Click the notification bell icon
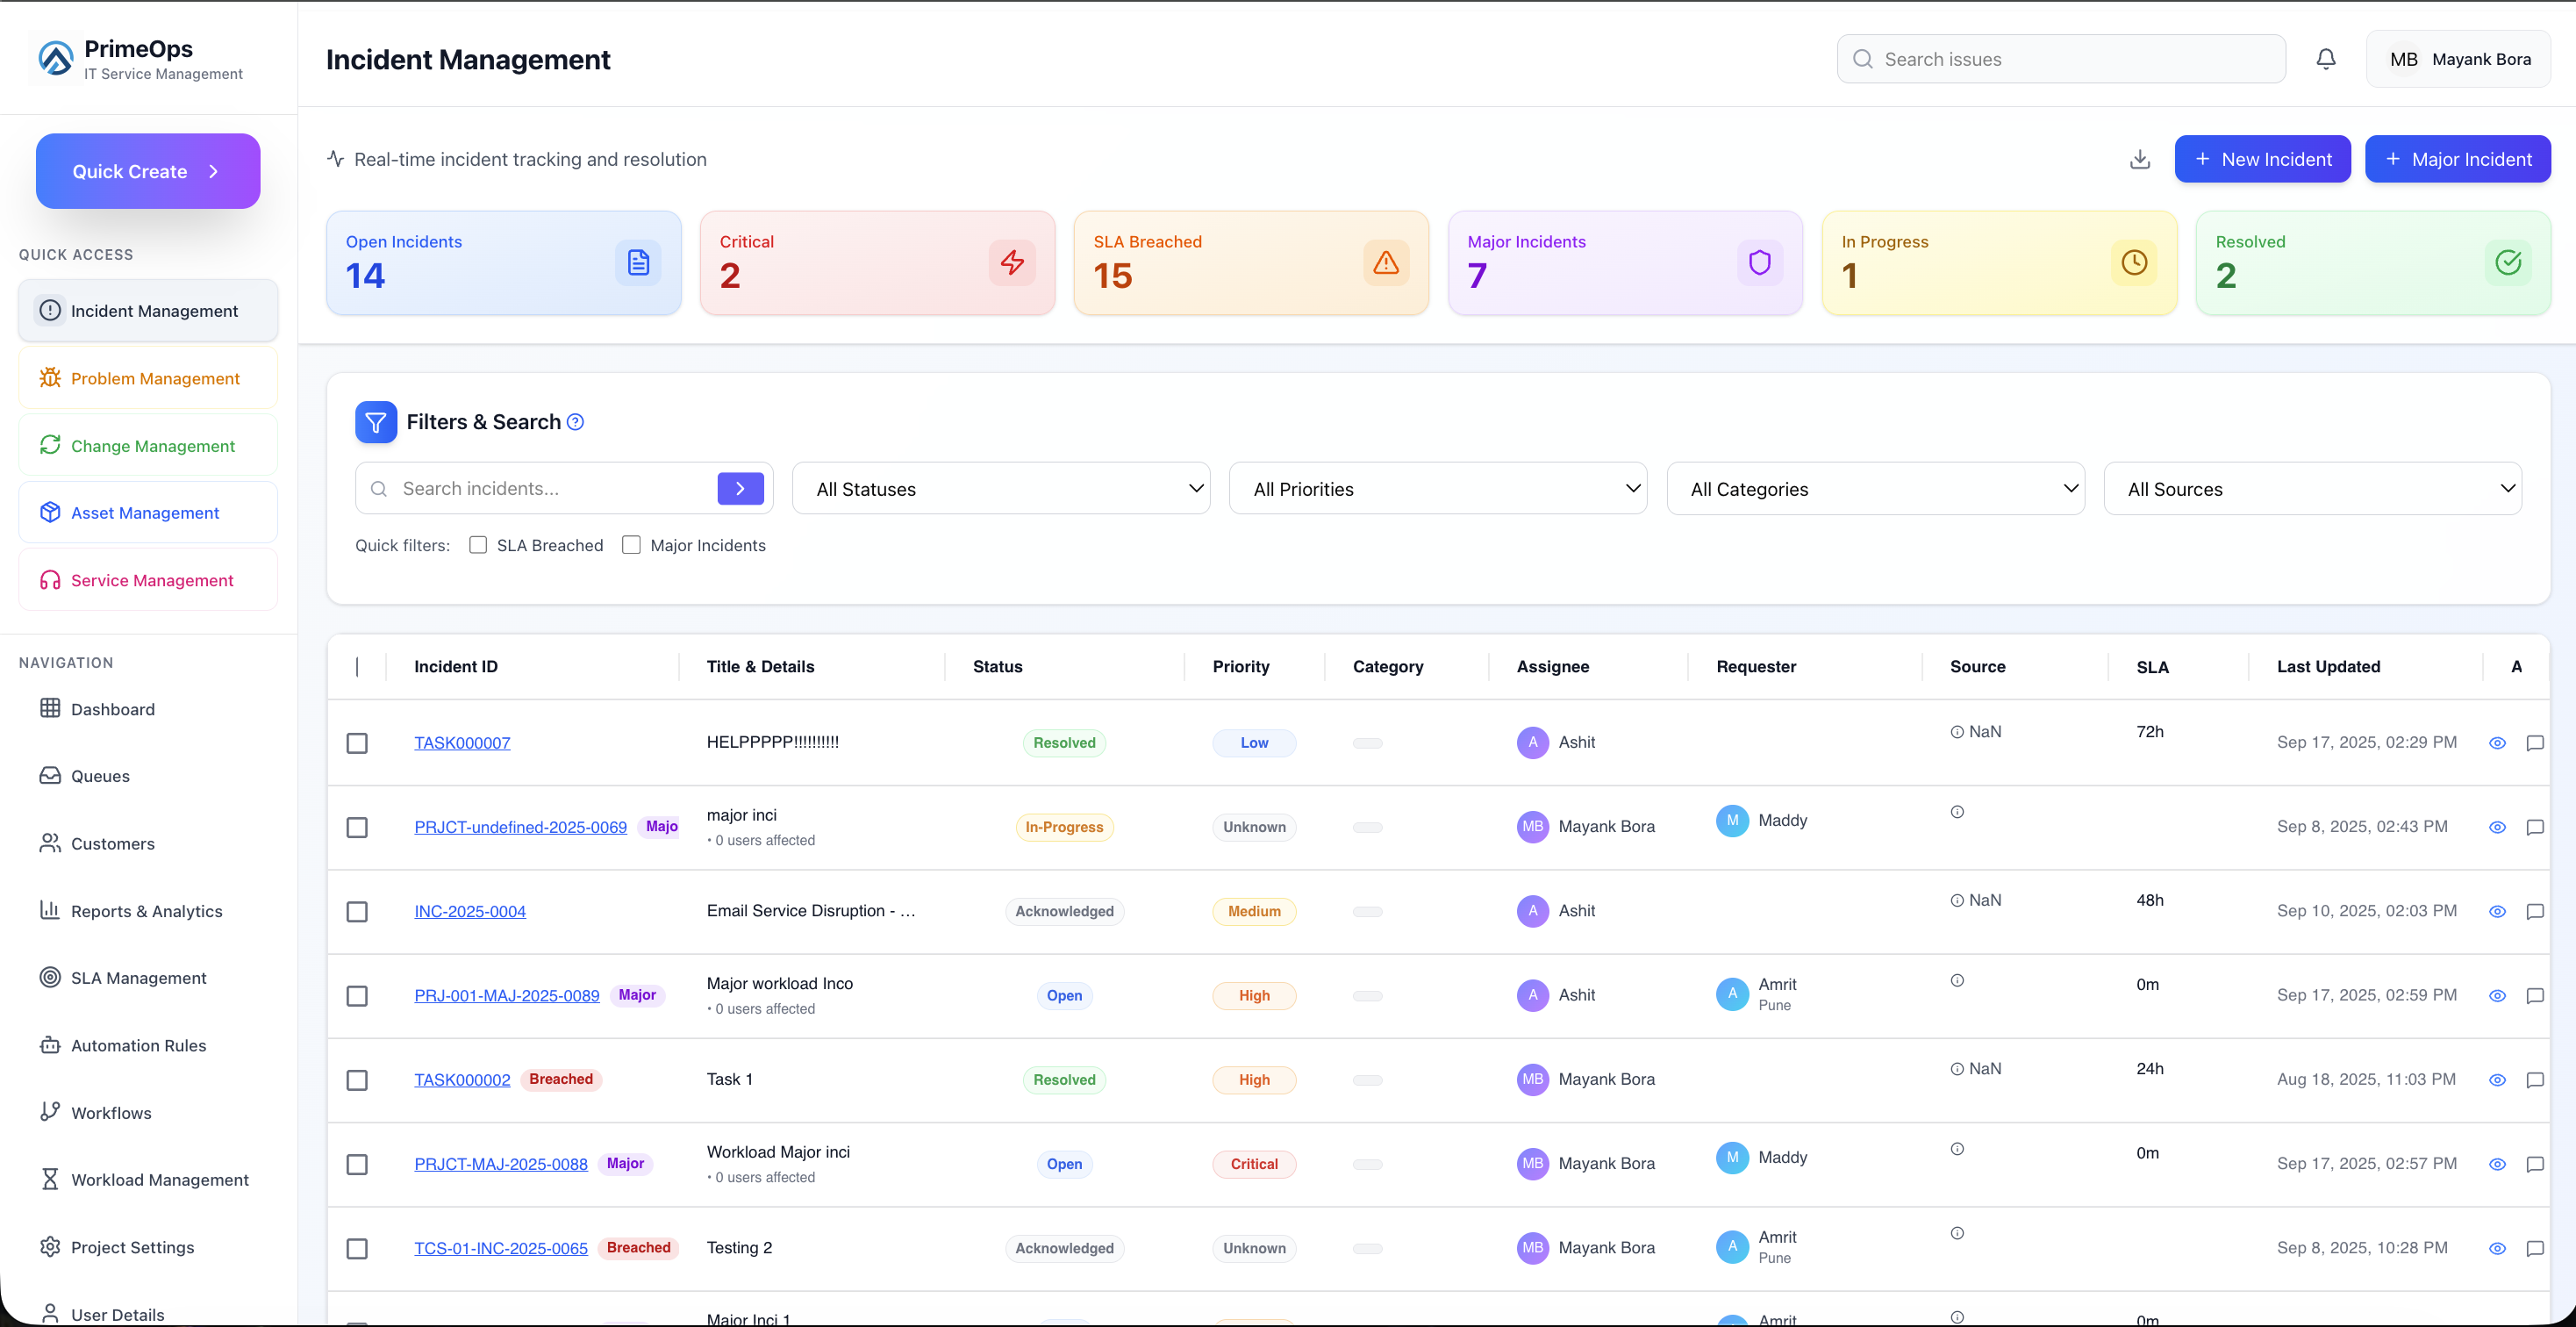 [2325, 59]
